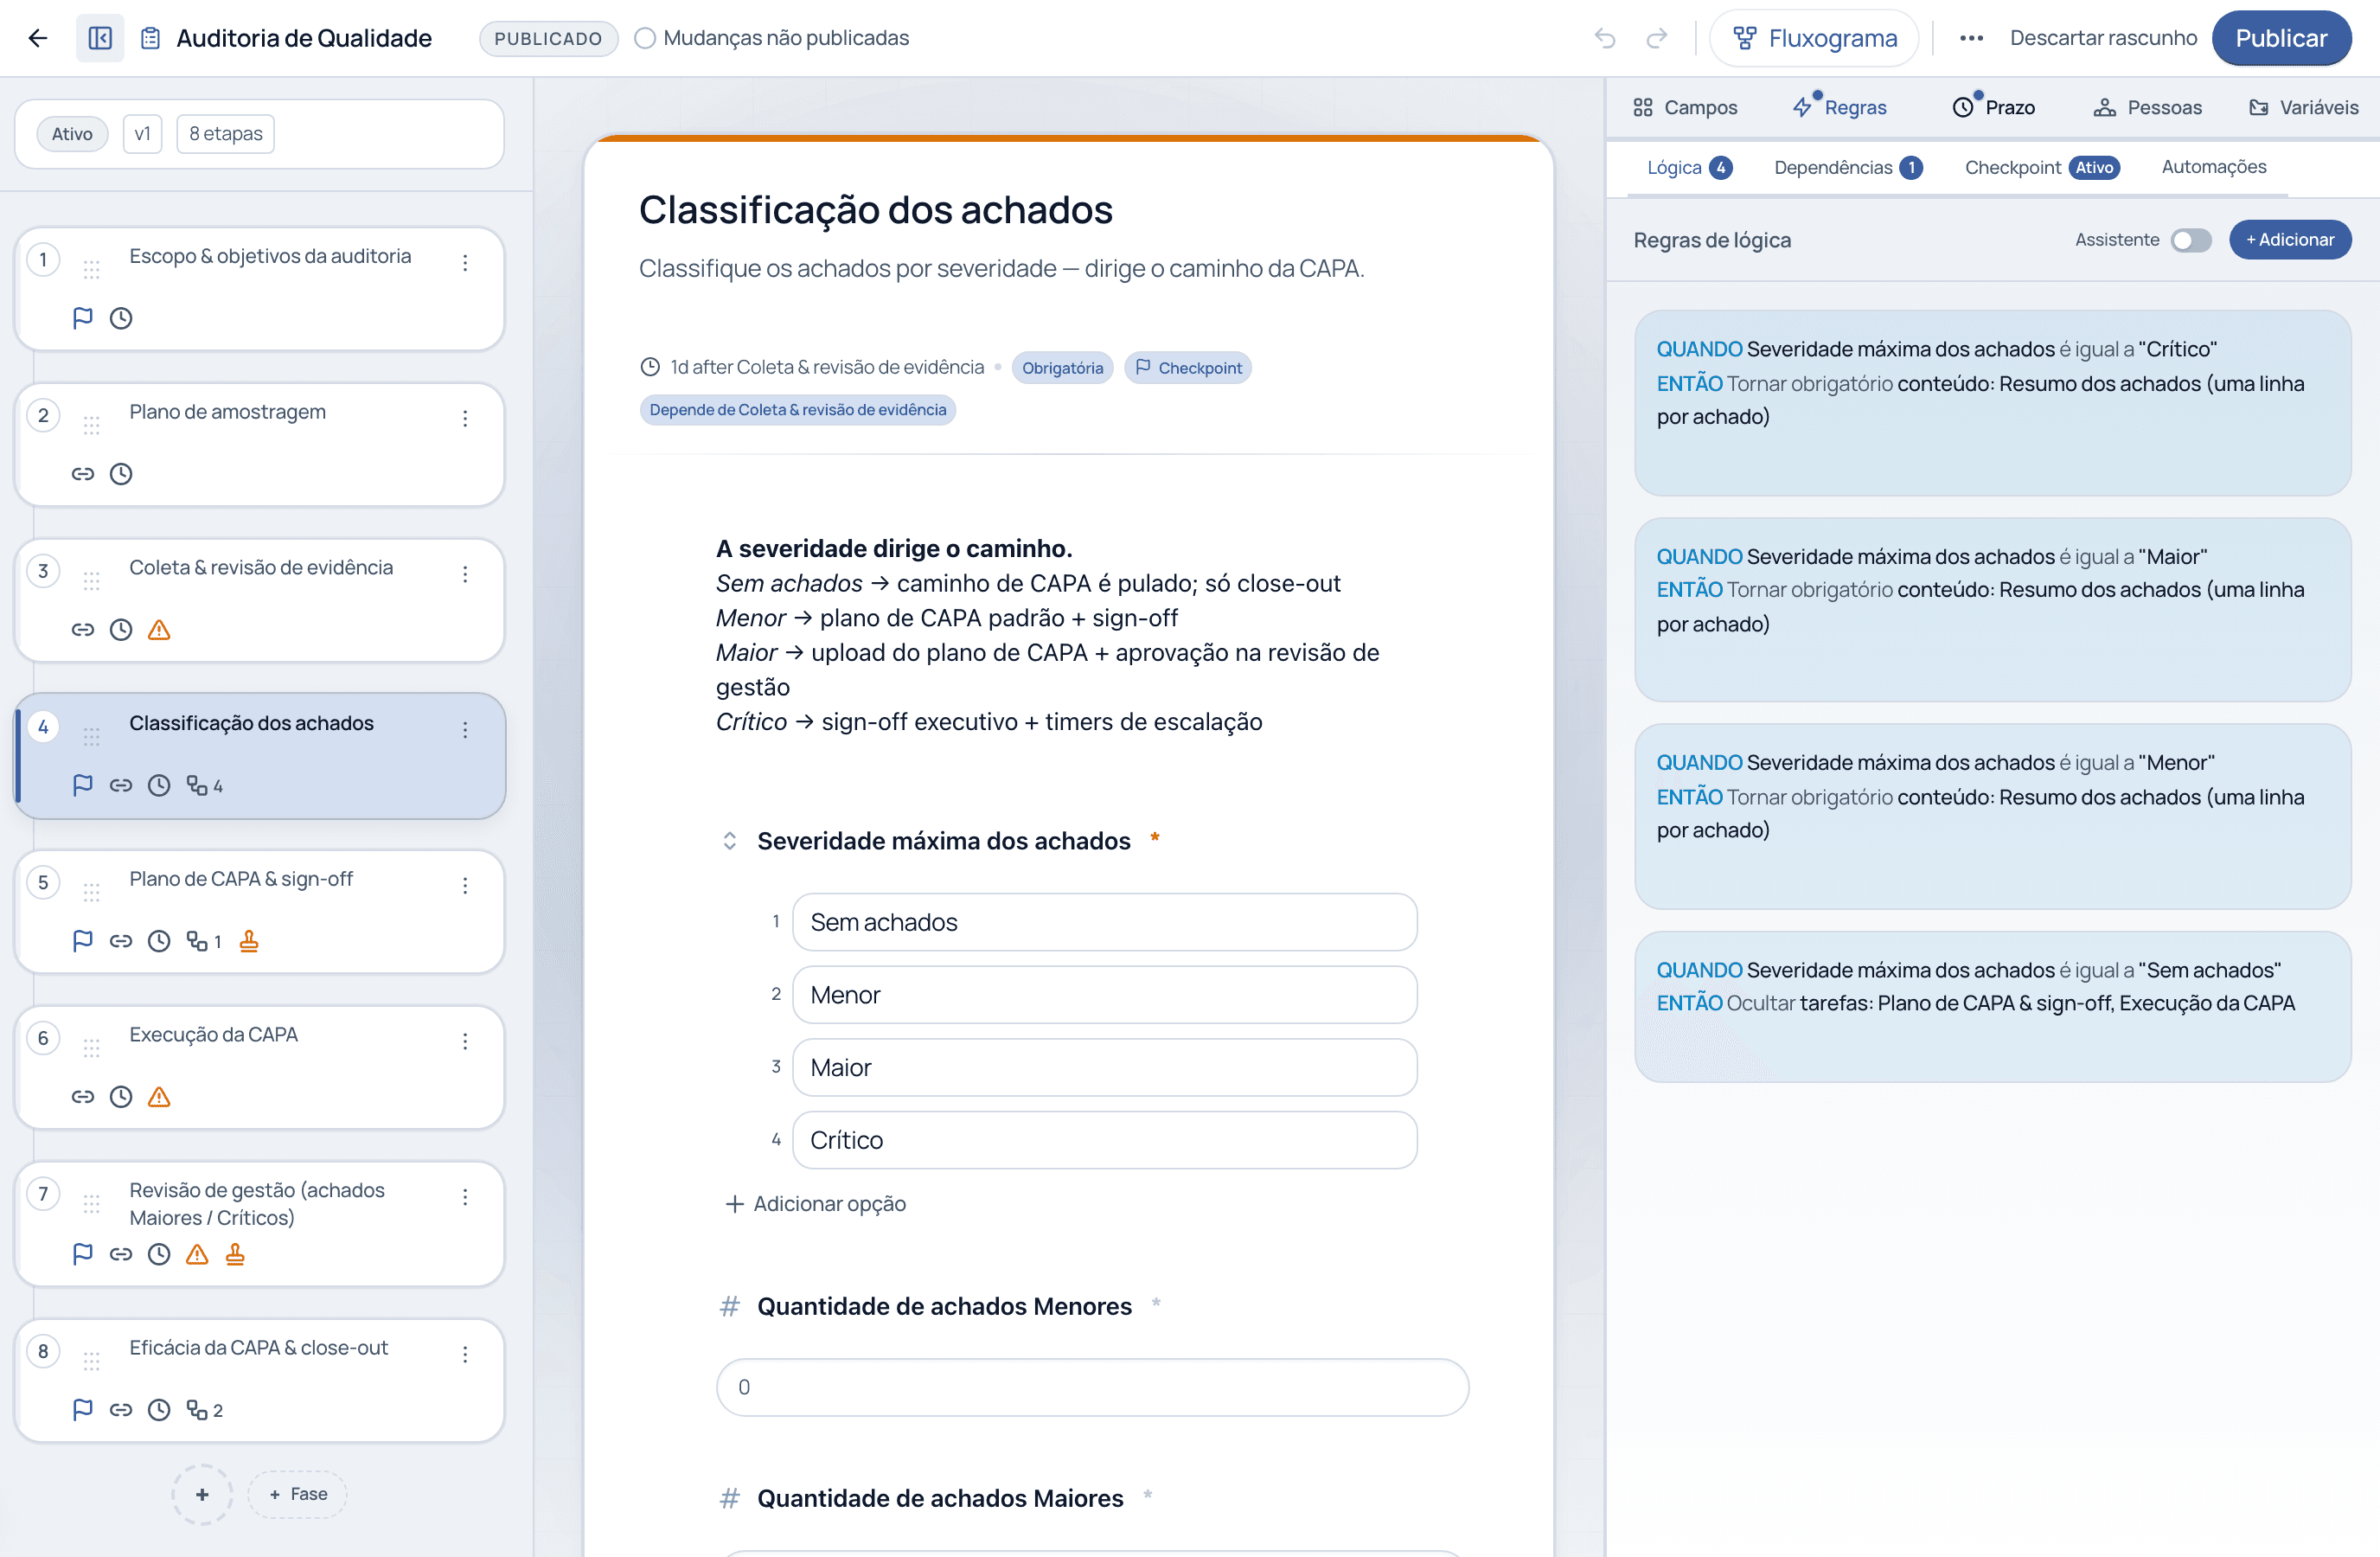Open options menu for Plano de amostragem step
2380x1557 pixels.
click(465, 418)
